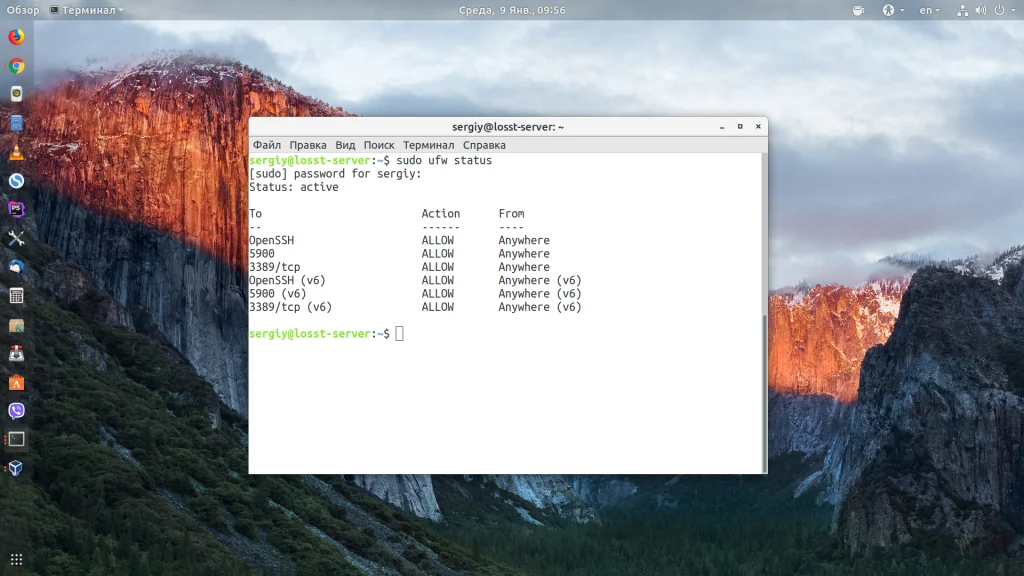Launch Viber from the dock

pos(16,411)
